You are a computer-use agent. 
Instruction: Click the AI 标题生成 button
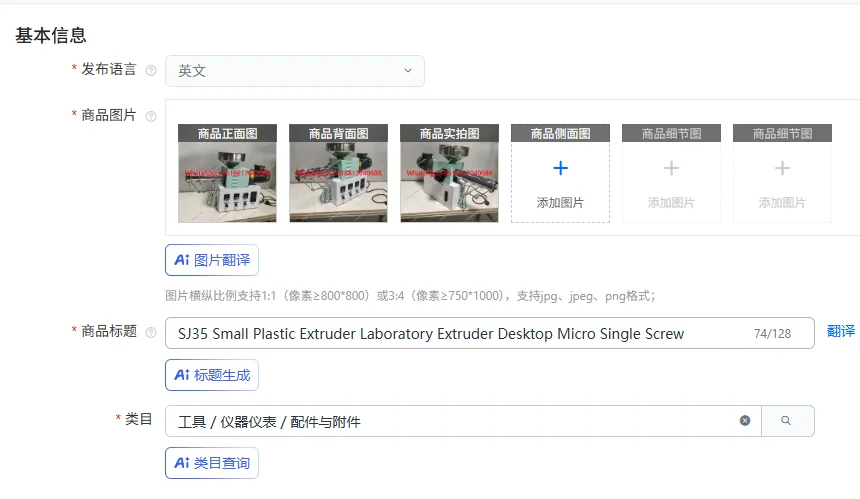click(x=212, y=375)
